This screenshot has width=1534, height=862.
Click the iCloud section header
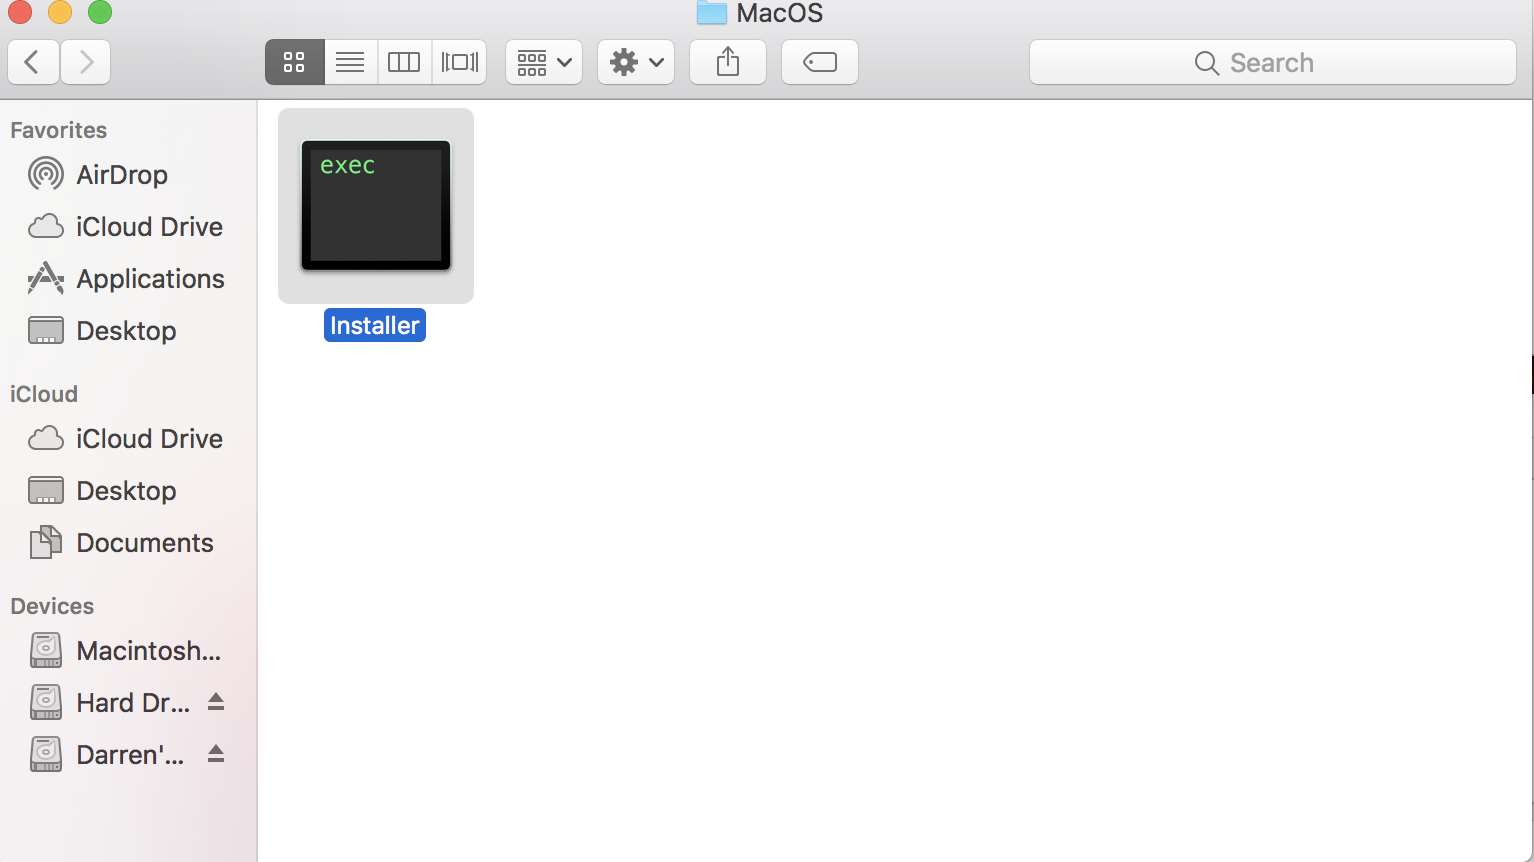tap(44, 394)
